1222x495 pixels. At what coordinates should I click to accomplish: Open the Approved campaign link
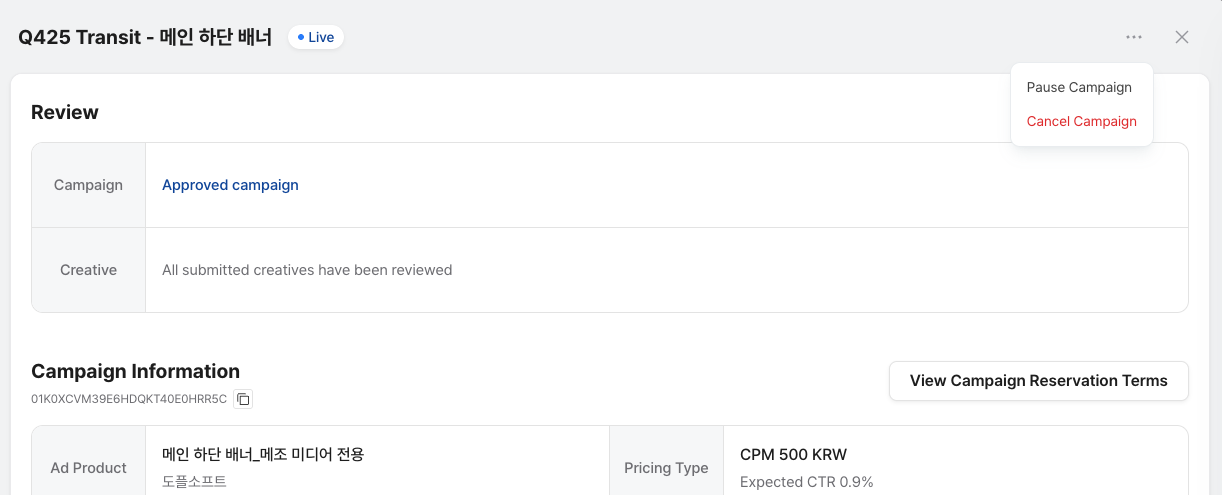pyautogui.click(x=230, y=185)
